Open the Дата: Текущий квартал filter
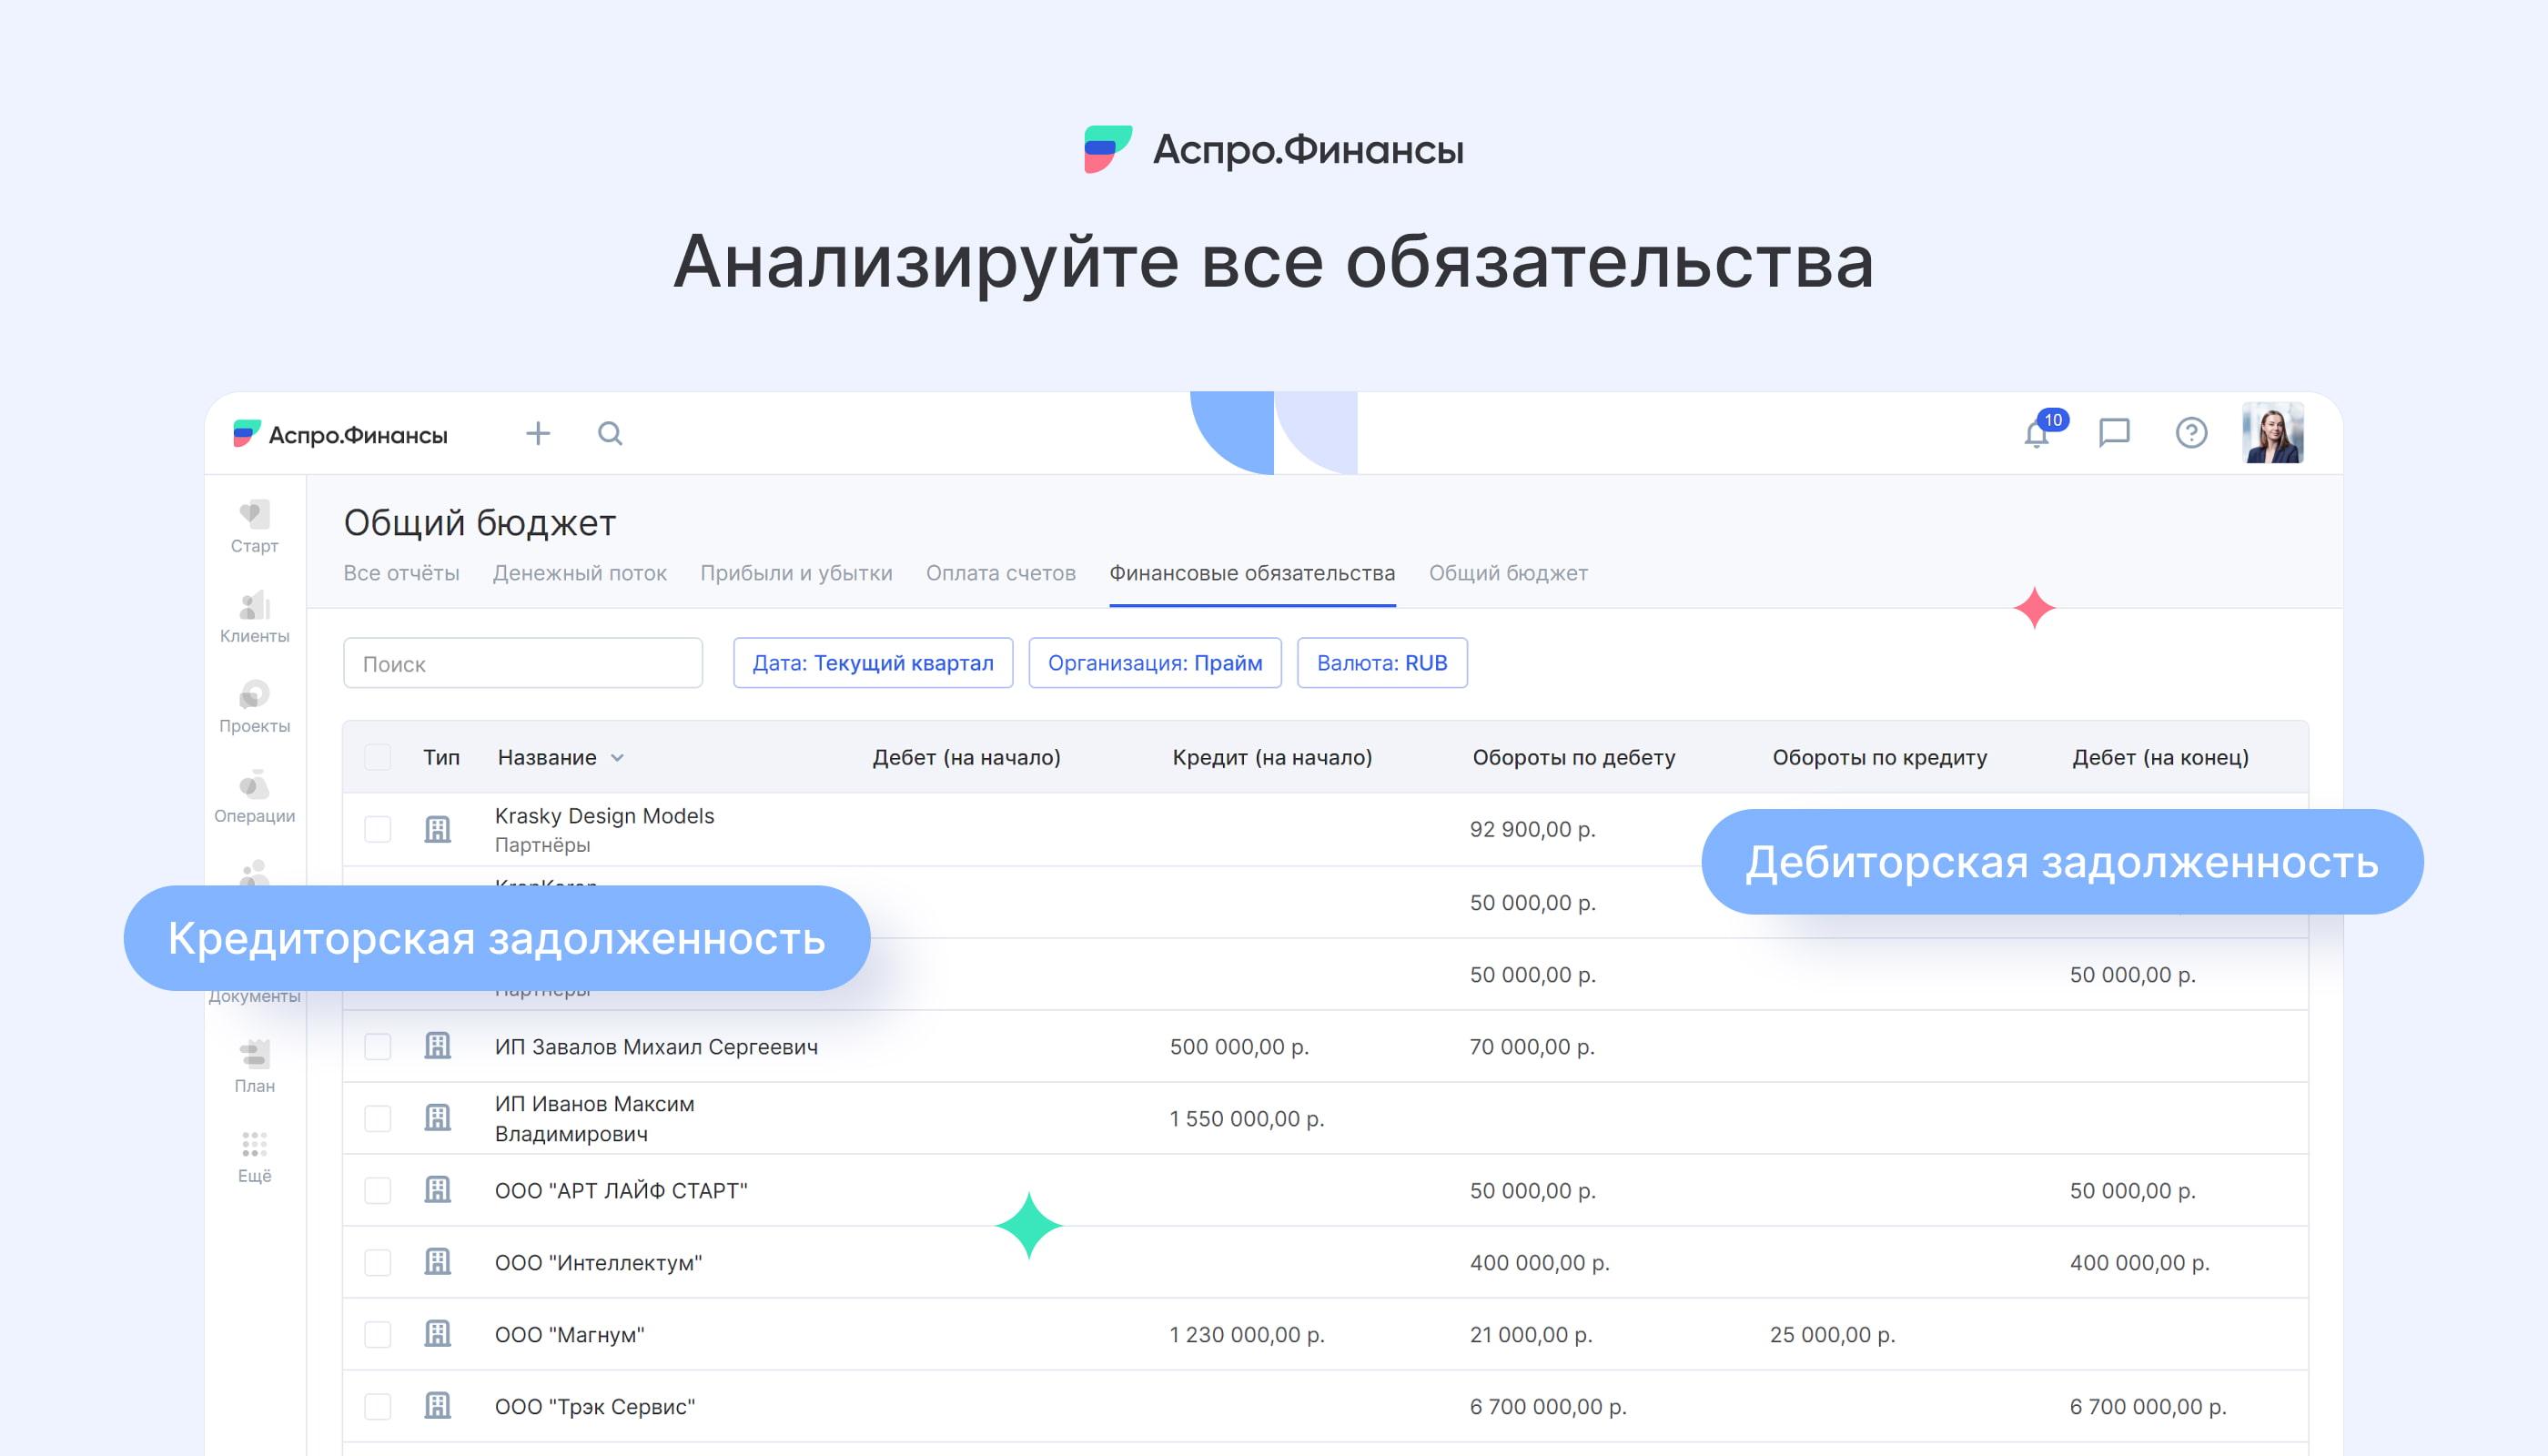Image resolution: width=2548 pixels, height=1456 pixels. 872,663
